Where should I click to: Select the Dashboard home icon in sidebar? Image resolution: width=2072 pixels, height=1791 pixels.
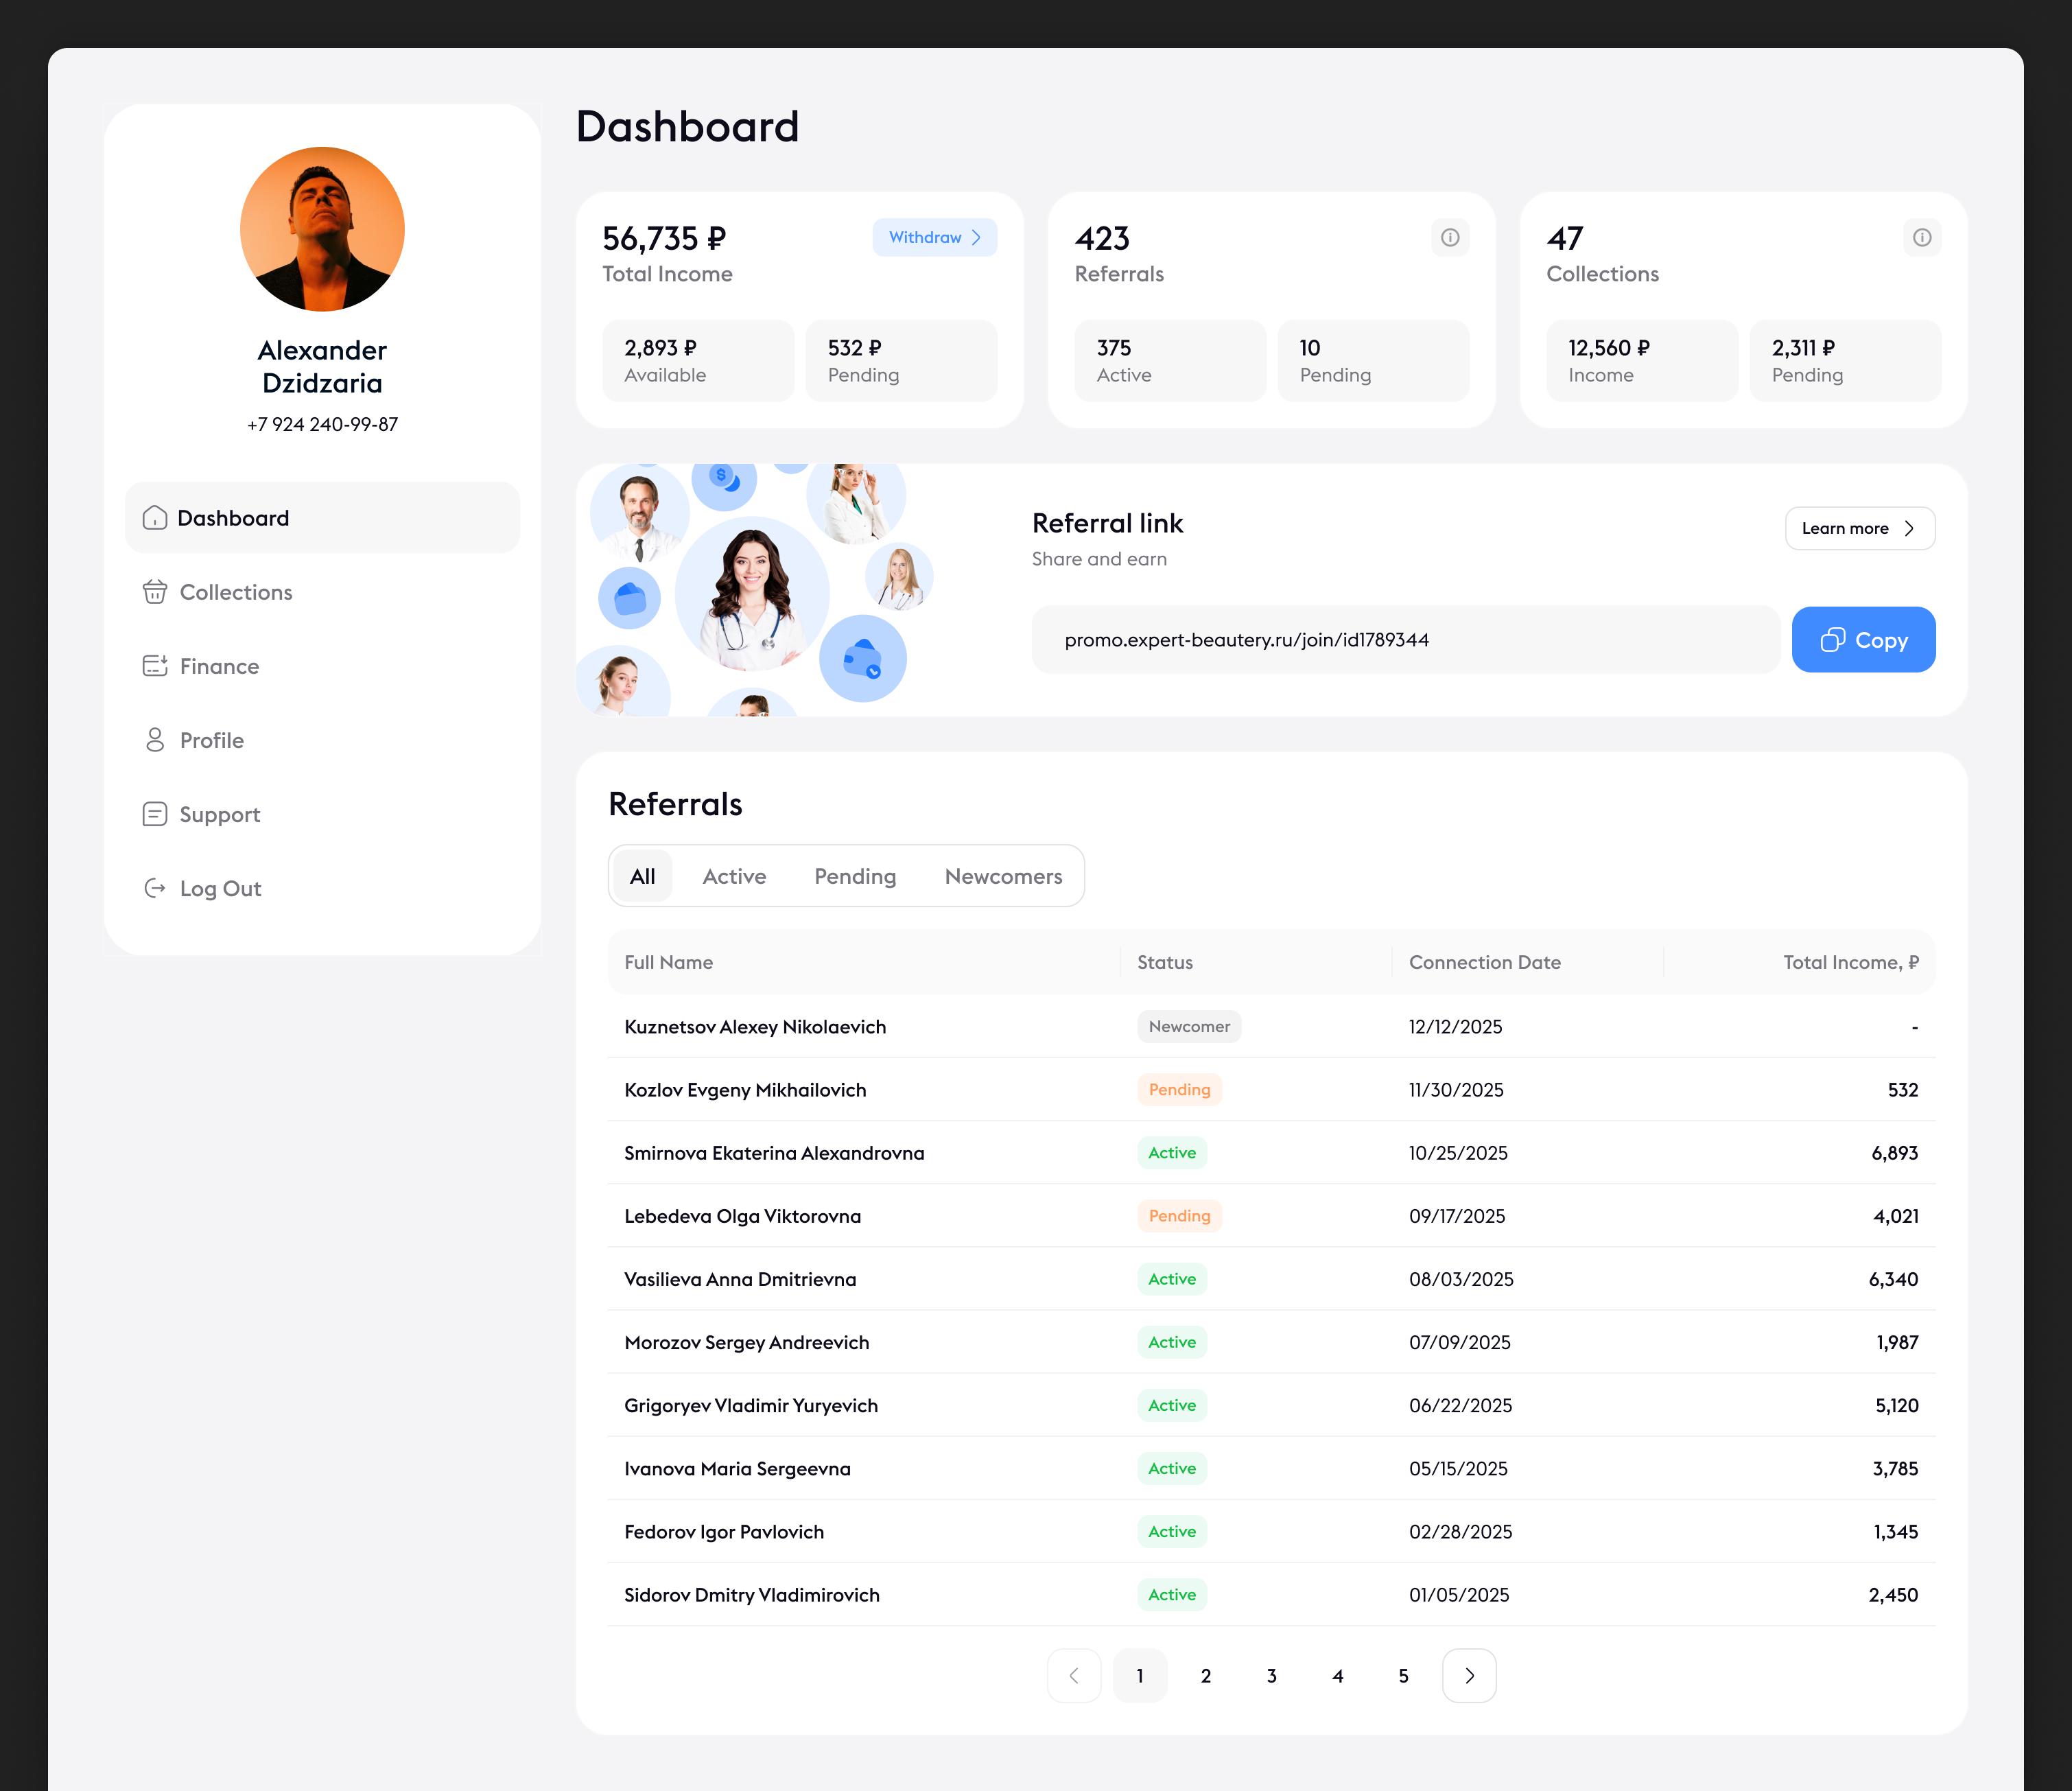(x=155, y=518)
